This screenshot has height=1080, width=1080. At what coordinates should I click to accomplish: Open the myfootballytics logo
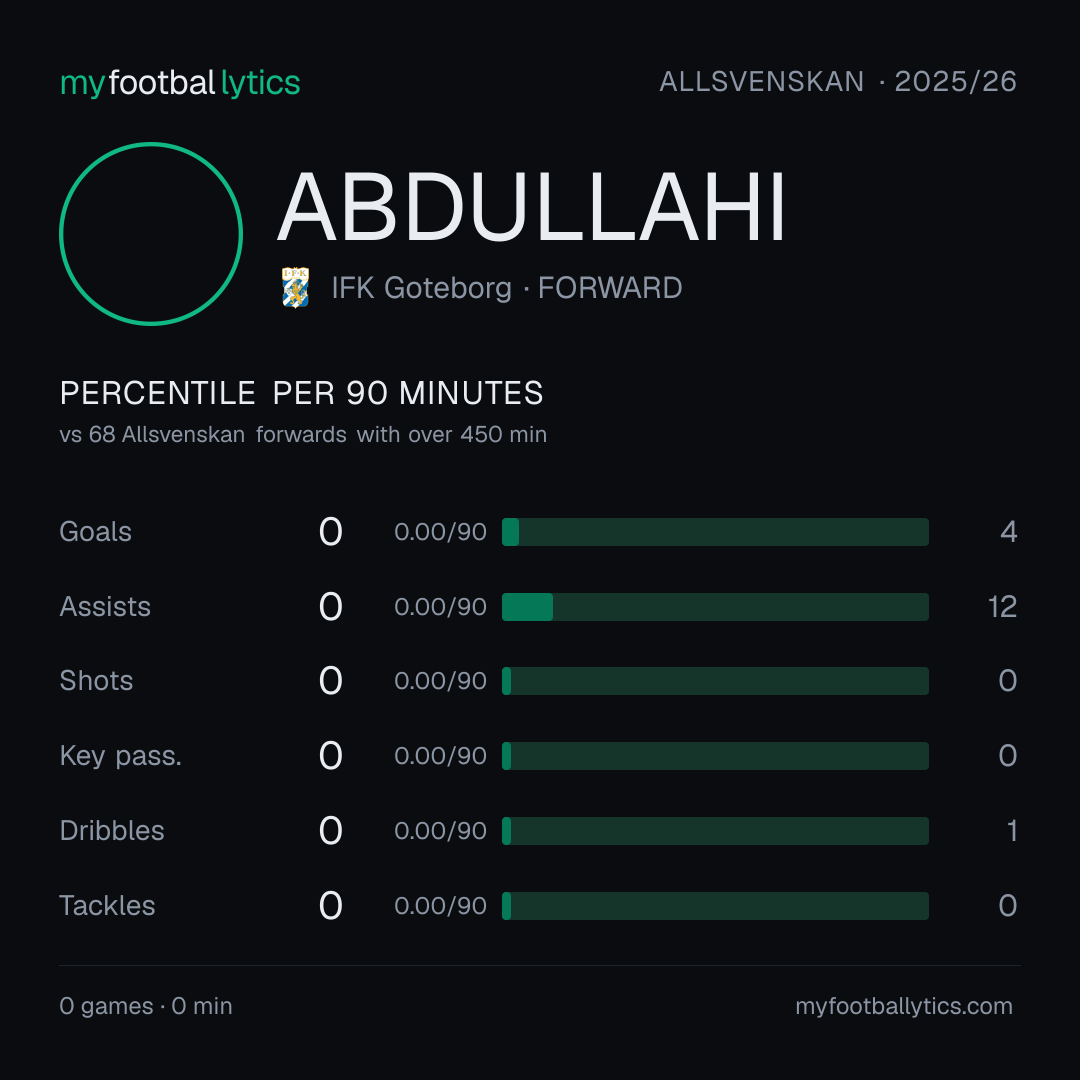click(180, 83)
